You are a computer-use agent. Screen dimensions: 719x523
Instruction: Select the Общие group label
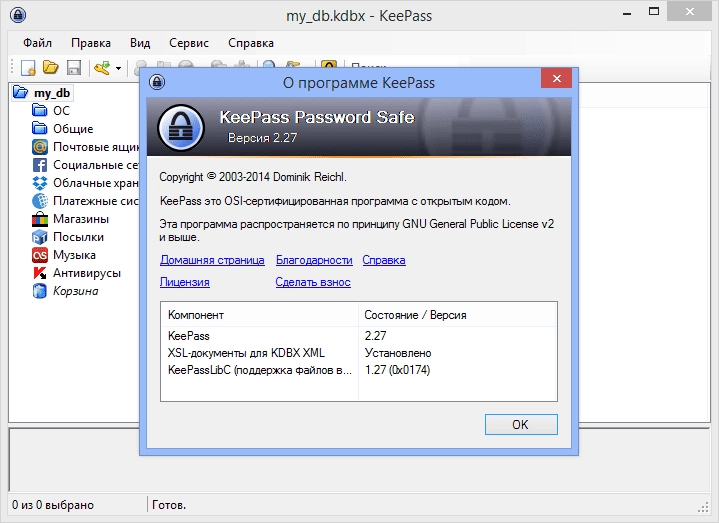pos(73,129)
